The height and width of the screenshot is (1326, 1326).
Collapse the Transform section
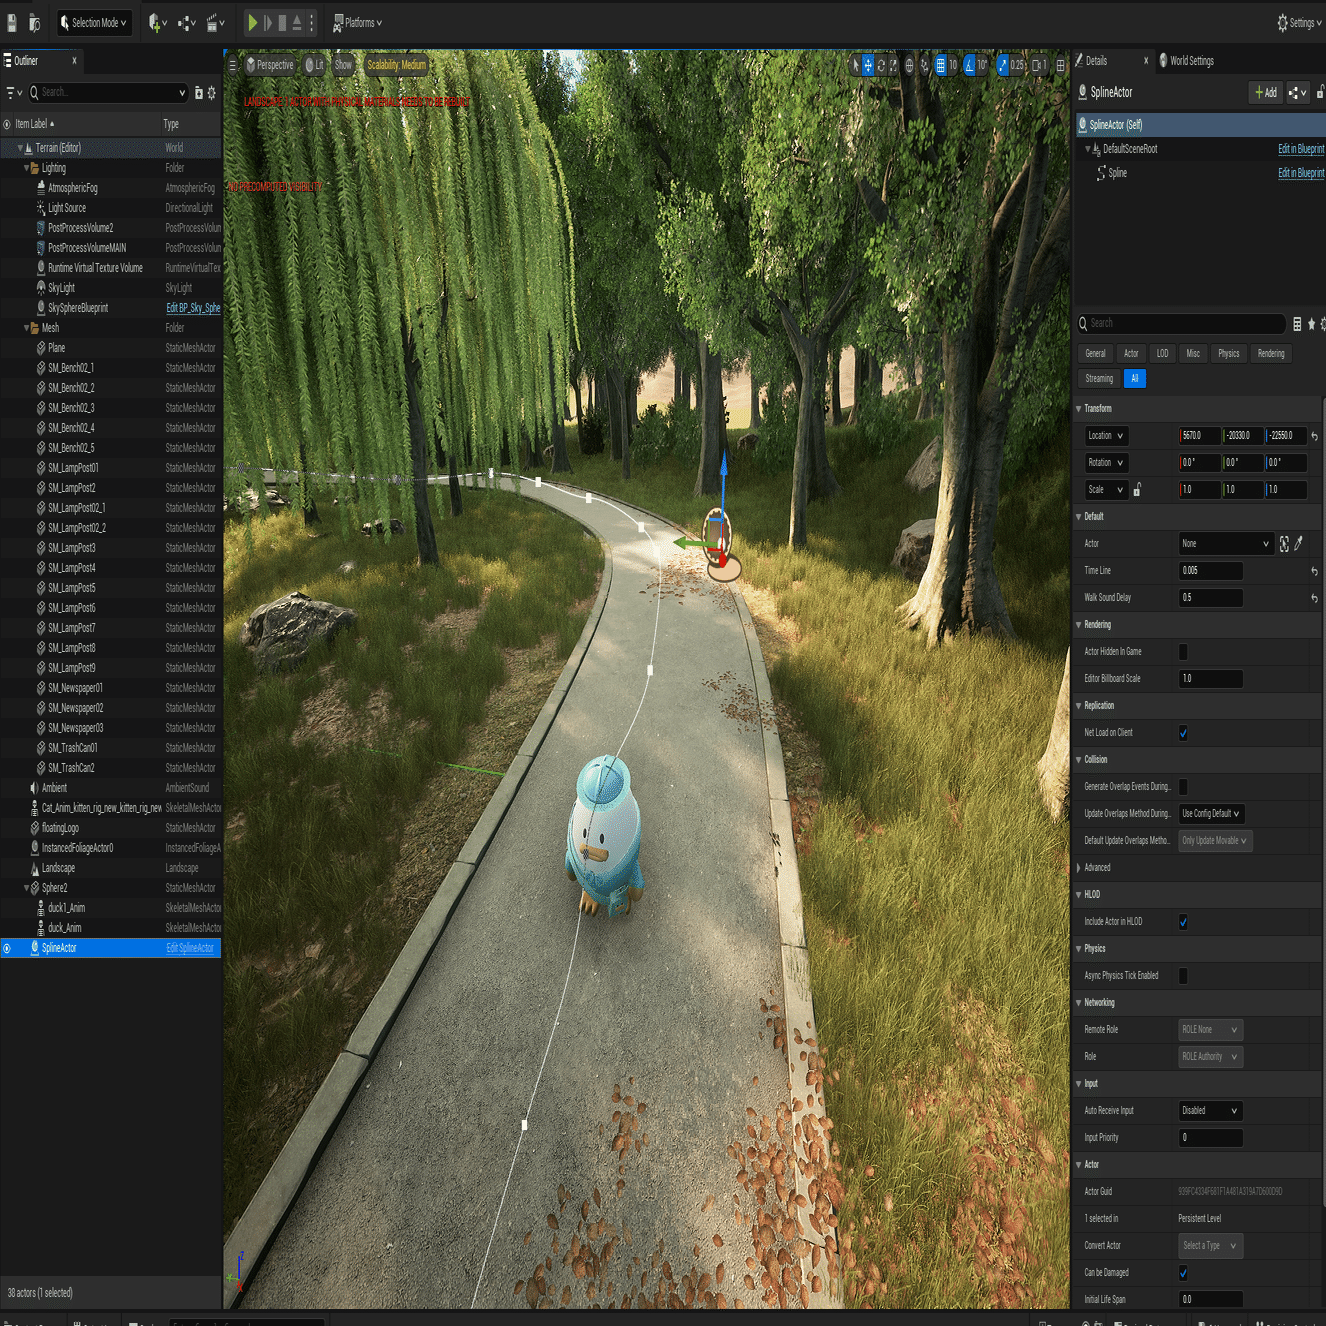pos(1078,409)
